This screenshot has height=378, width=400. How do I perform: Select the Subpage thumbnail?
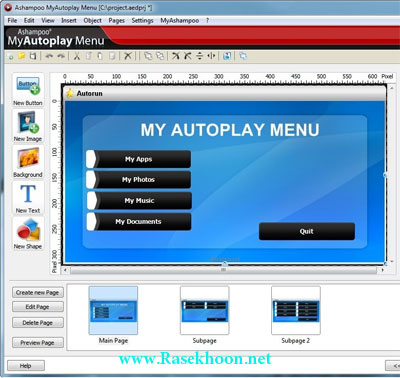pyautogui.click(x=205, y=310)
